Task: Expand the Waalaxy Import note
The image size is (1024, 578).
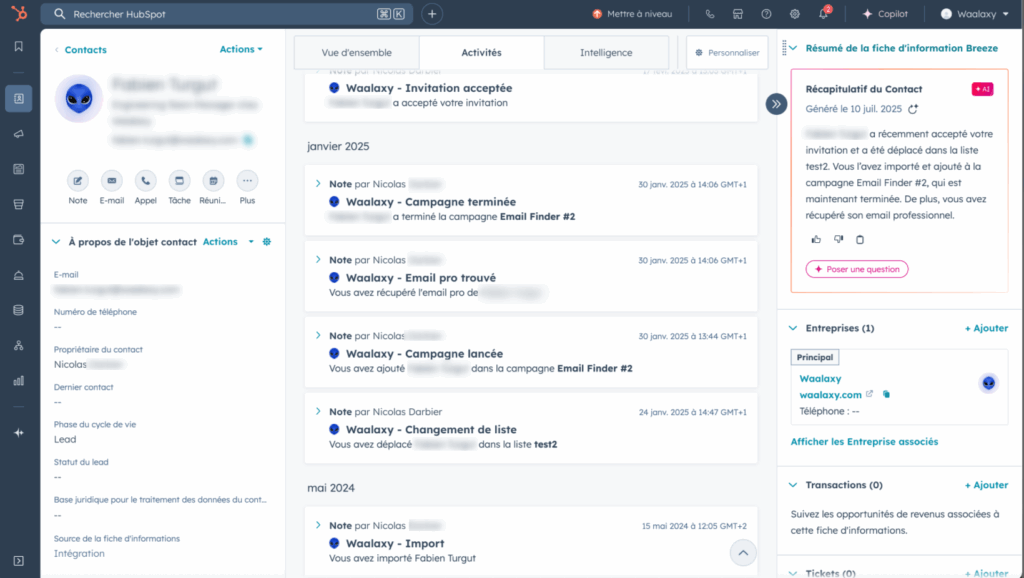Action: tap(318, 525)
